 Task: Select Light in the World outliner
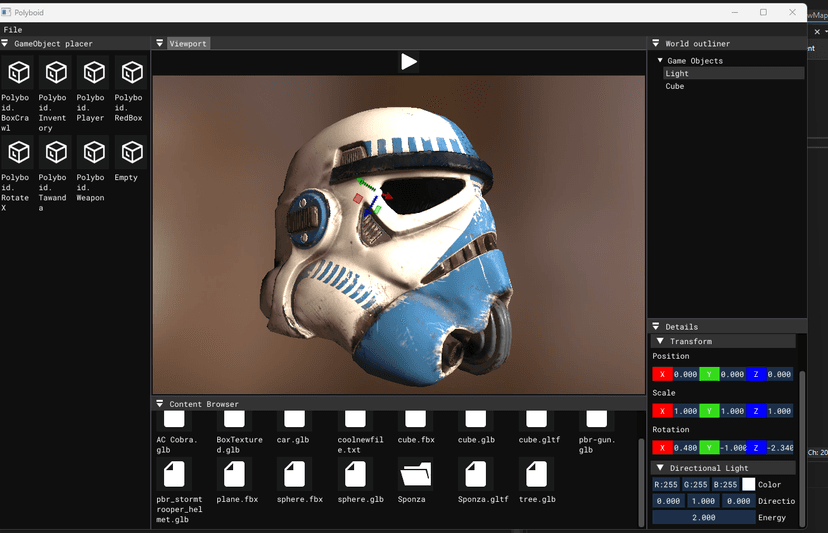(677, 73)
